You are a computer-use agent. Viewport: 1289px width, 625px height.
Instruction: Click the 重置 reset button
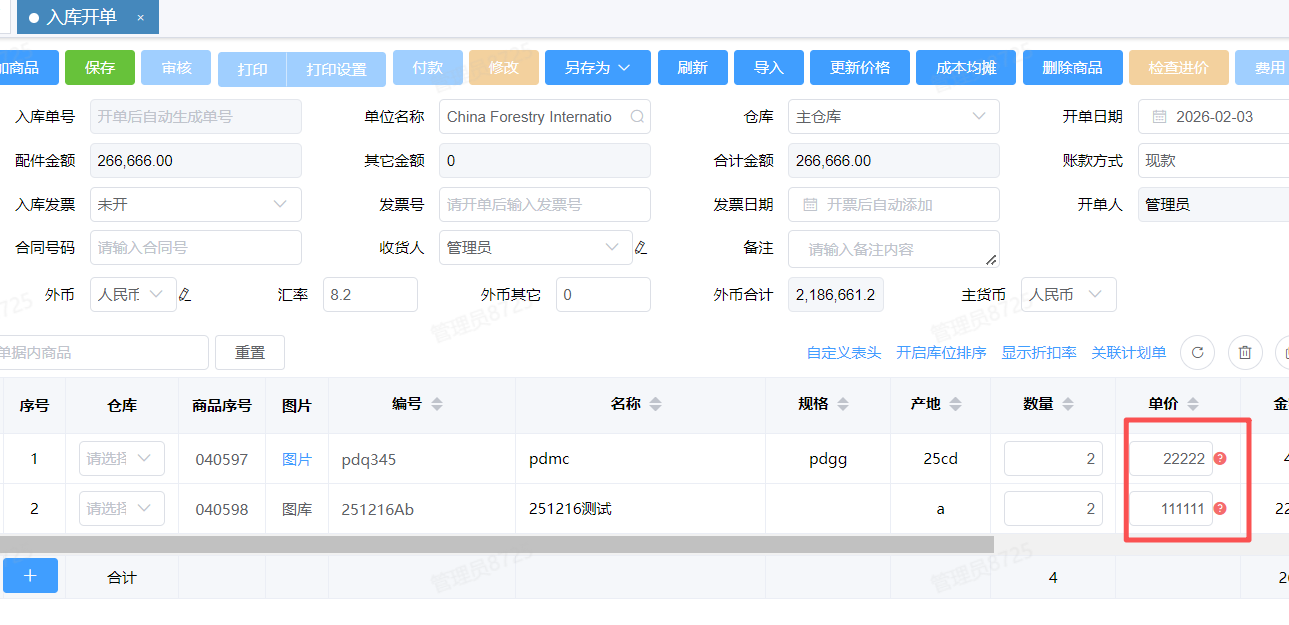pyautogui.click(x=249, y=352)
